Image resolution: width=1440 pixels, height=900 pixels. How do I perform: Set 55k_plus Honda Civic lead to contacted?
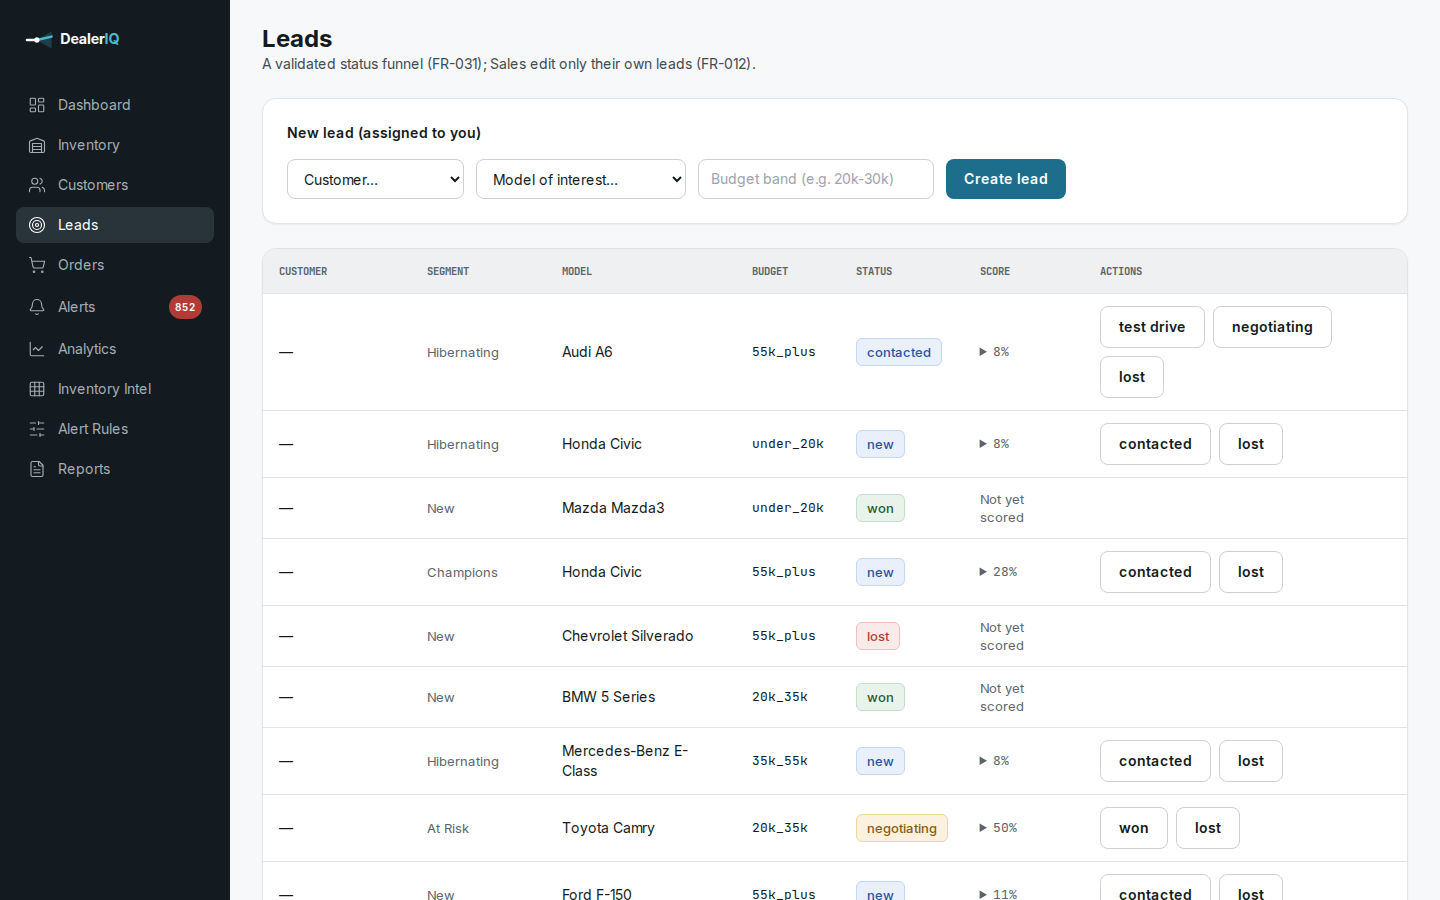point(1155,572)
